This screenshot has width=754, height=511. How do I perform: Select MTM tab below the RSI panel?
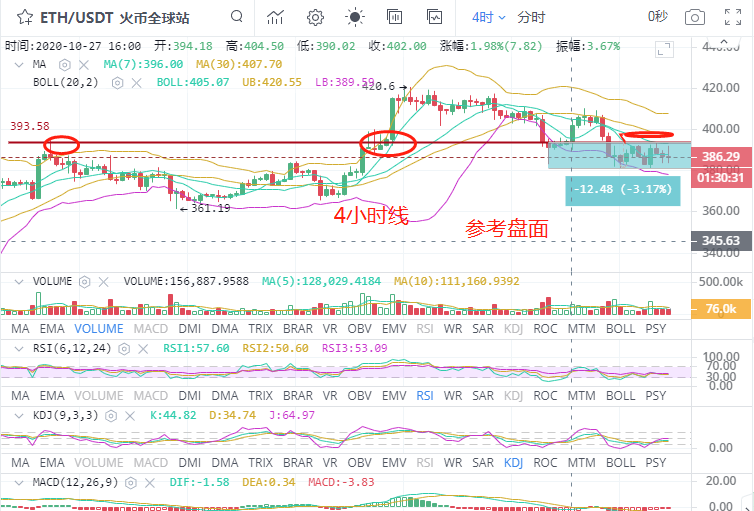(x=581, y=396)
